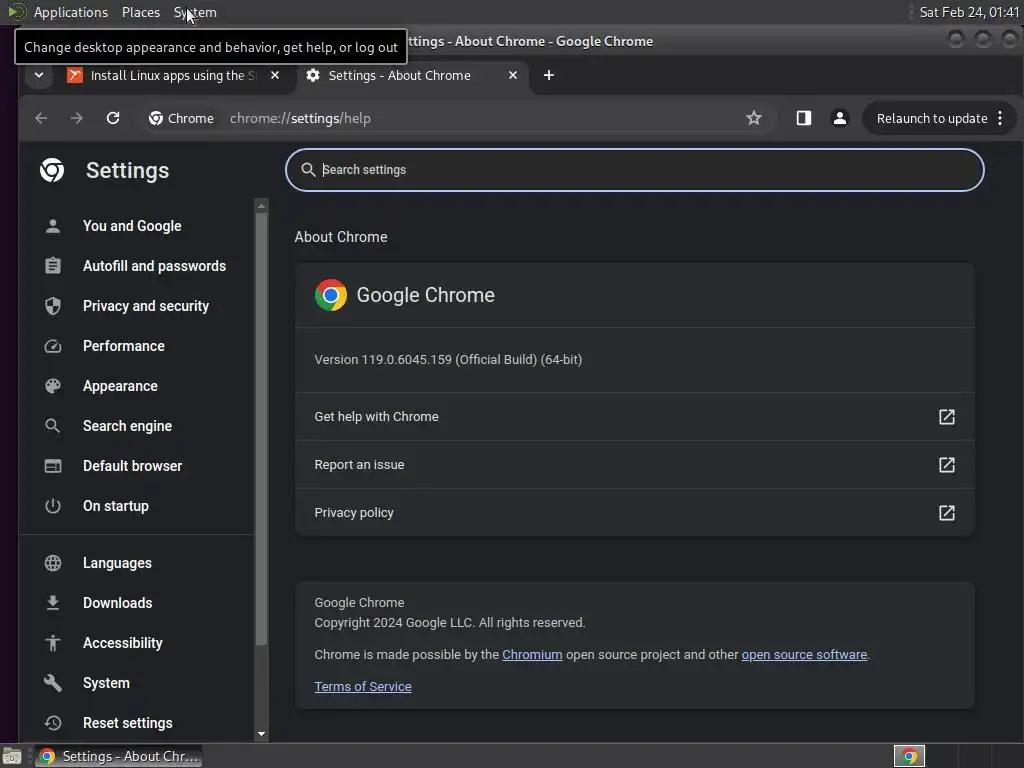Click the search magnifier icon in settings
The image size is (1024, 768).
[x=308, y=170]
